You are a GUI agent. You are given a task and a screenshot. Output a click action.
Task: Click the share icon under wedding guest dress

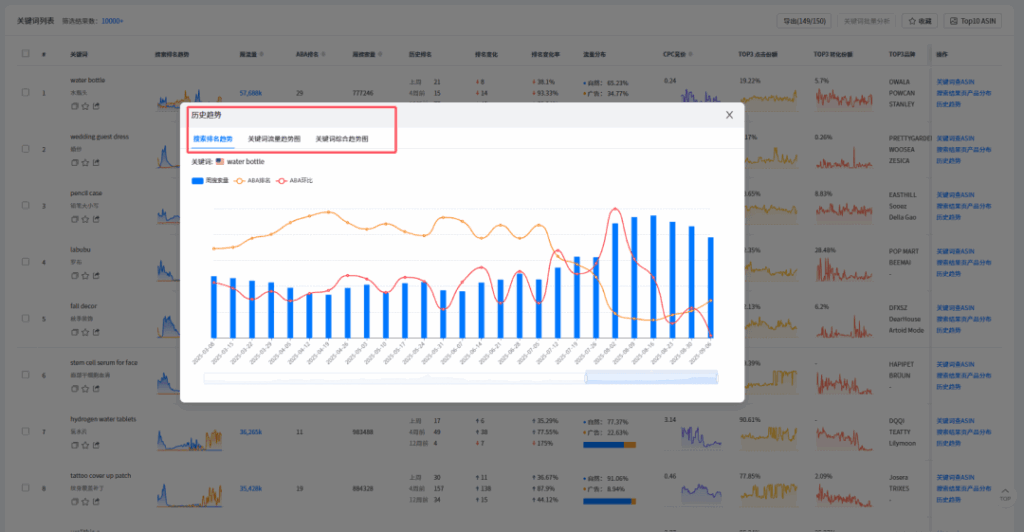point(94,162)
